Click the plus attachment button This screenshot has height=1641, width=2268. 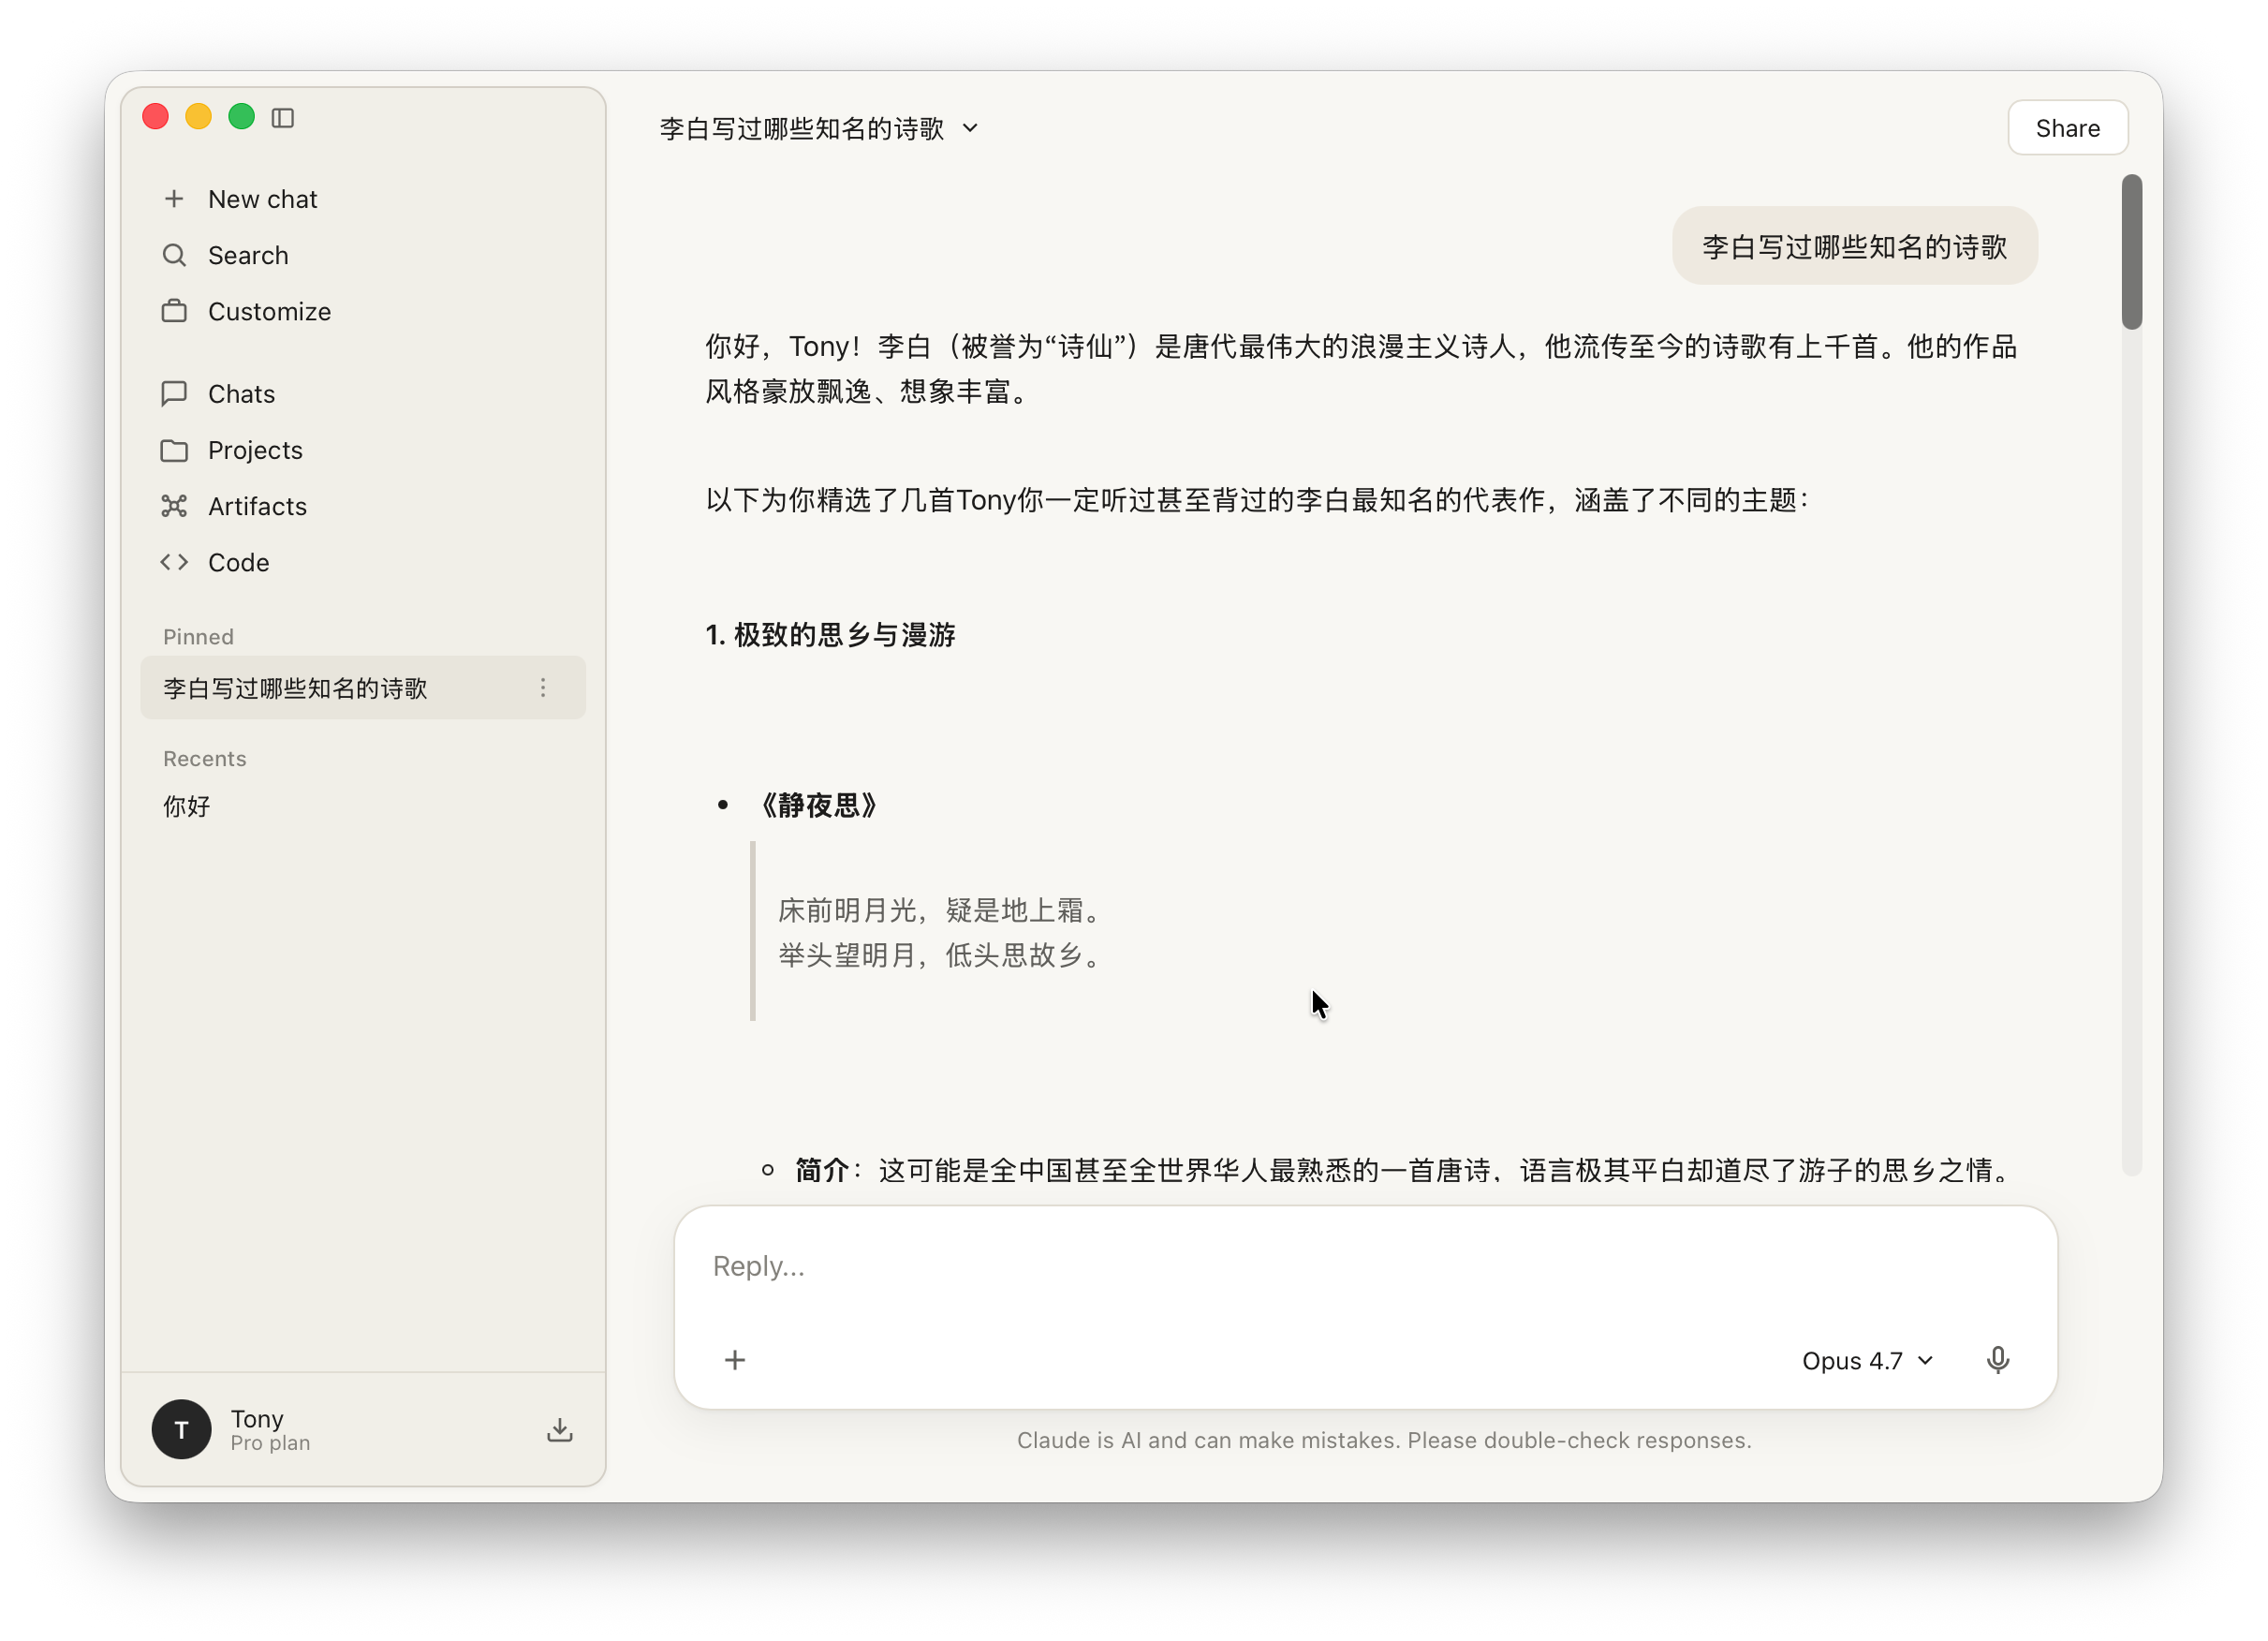coord(735,1361)
